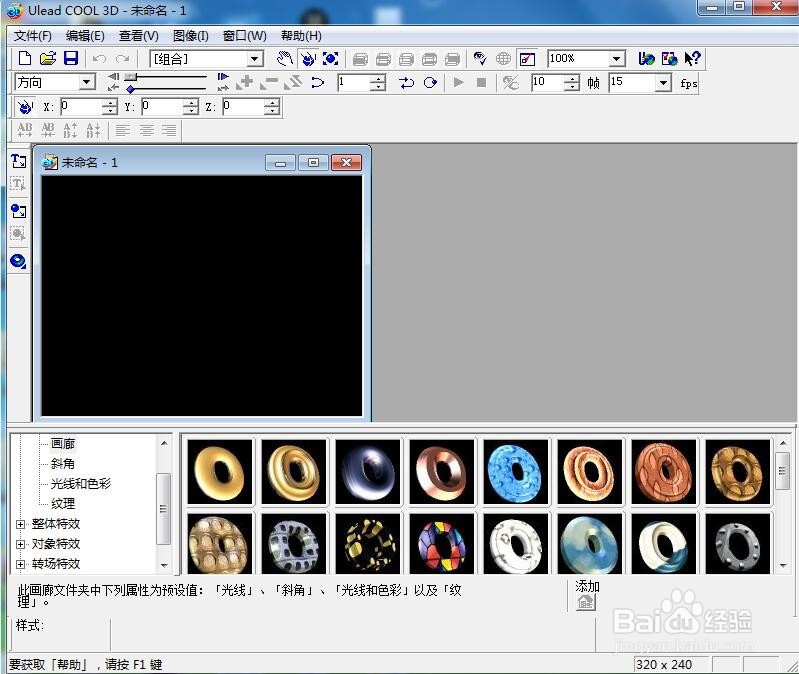
Task: Select 纹理 in the tree
Action: tap(63, 504)
